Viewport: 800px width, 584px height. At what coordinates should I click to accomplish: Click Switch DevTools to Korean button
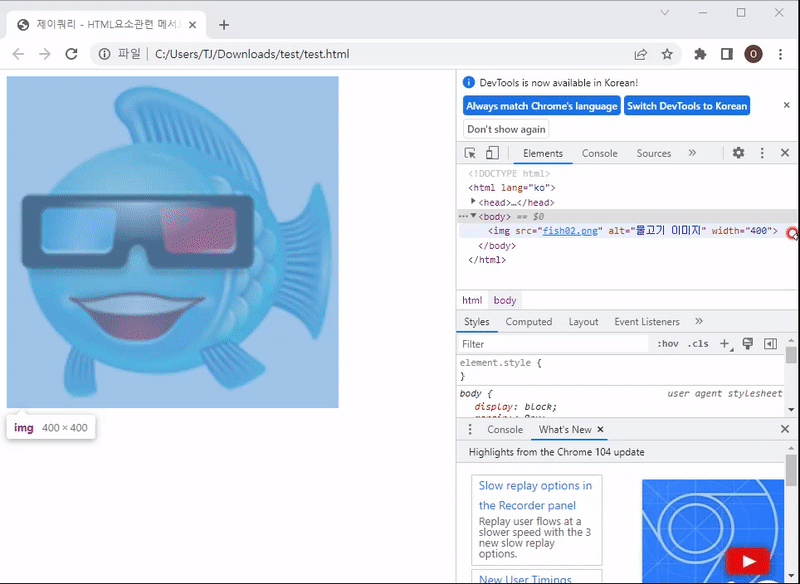point(687,106)
